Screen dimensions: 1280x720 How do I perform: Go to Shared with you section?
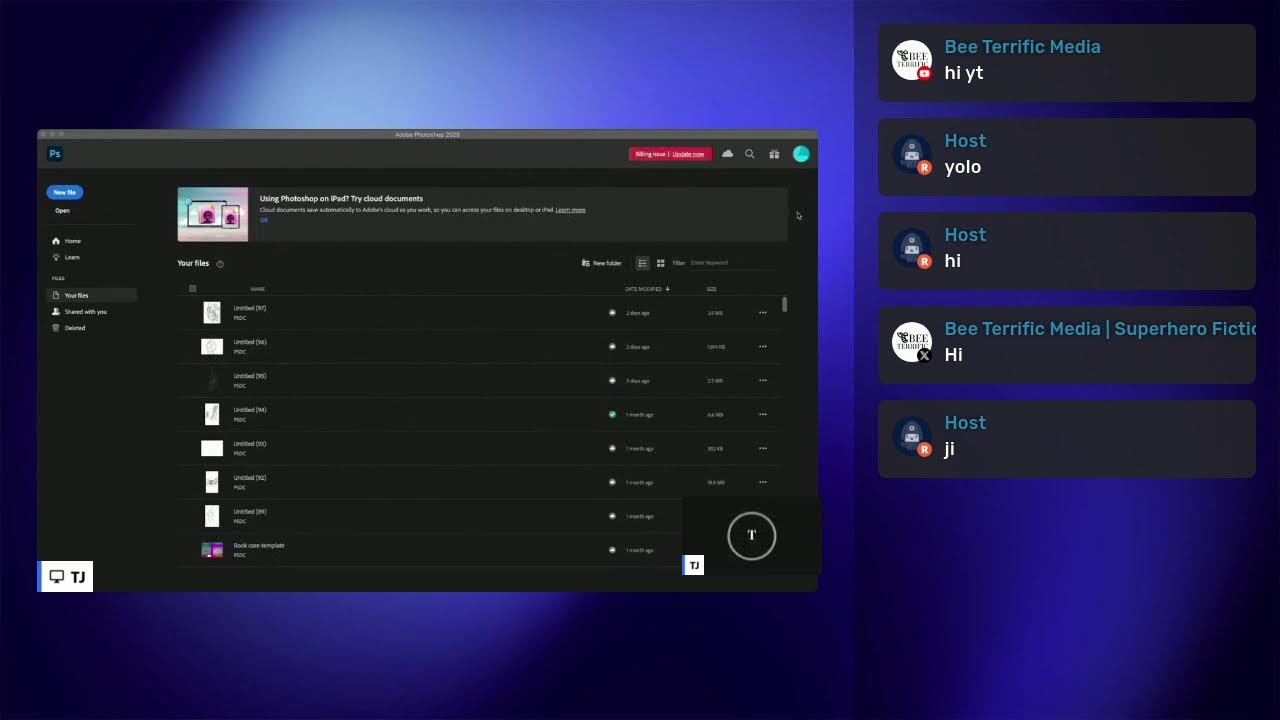(85, 312)
